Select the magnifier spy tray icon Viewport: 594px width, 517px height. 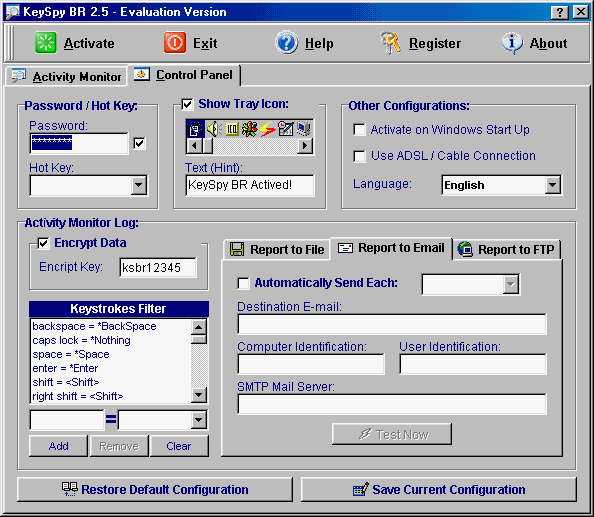click(x=195, y=129)
